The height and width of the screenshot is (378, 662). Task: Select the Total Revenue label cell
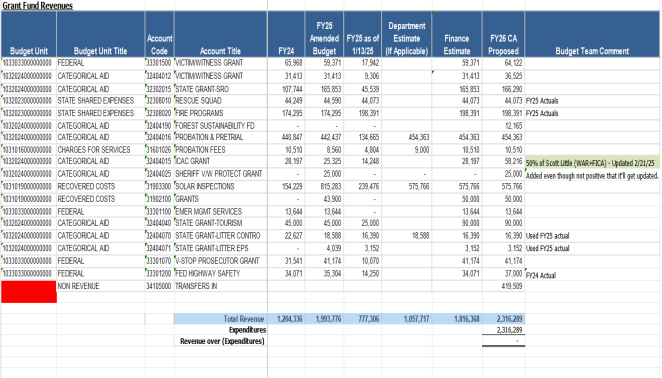[220, 319]
